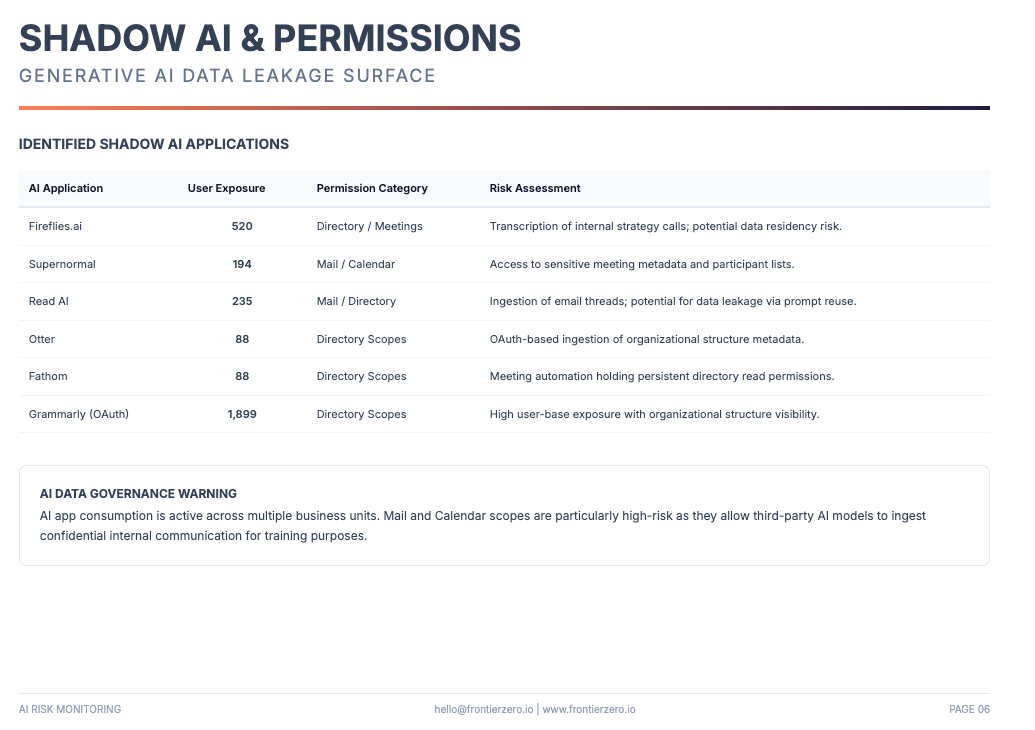Click the Risk Assessment column header
The width and height of the screenshot is (1035, 730).
535,188
